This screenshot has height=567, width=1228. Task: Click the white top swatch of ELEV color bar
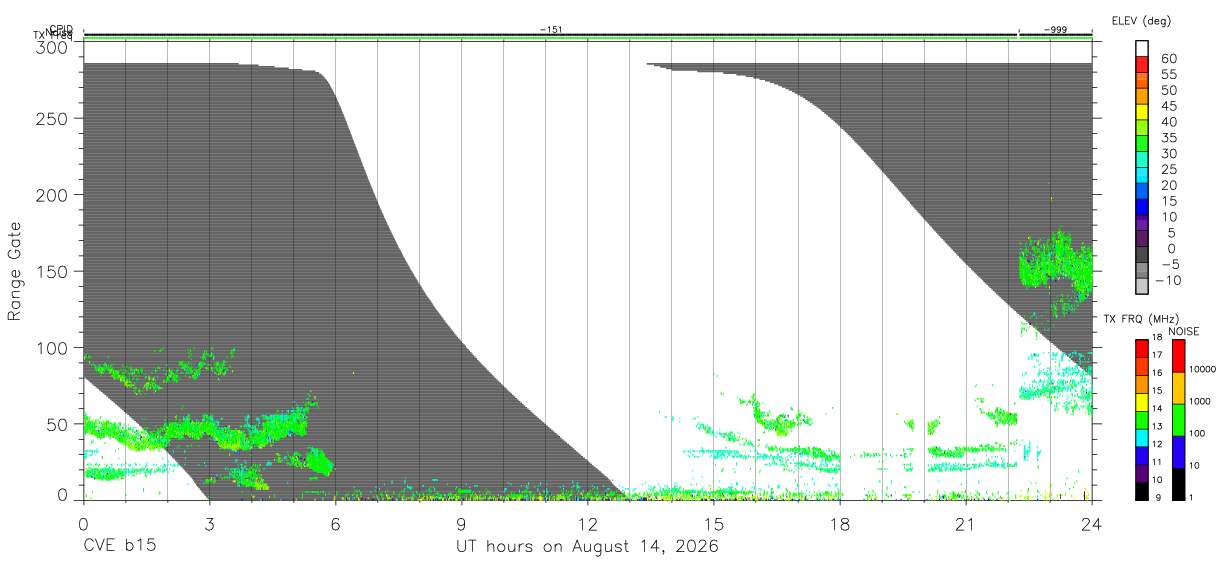[1142, 48]
